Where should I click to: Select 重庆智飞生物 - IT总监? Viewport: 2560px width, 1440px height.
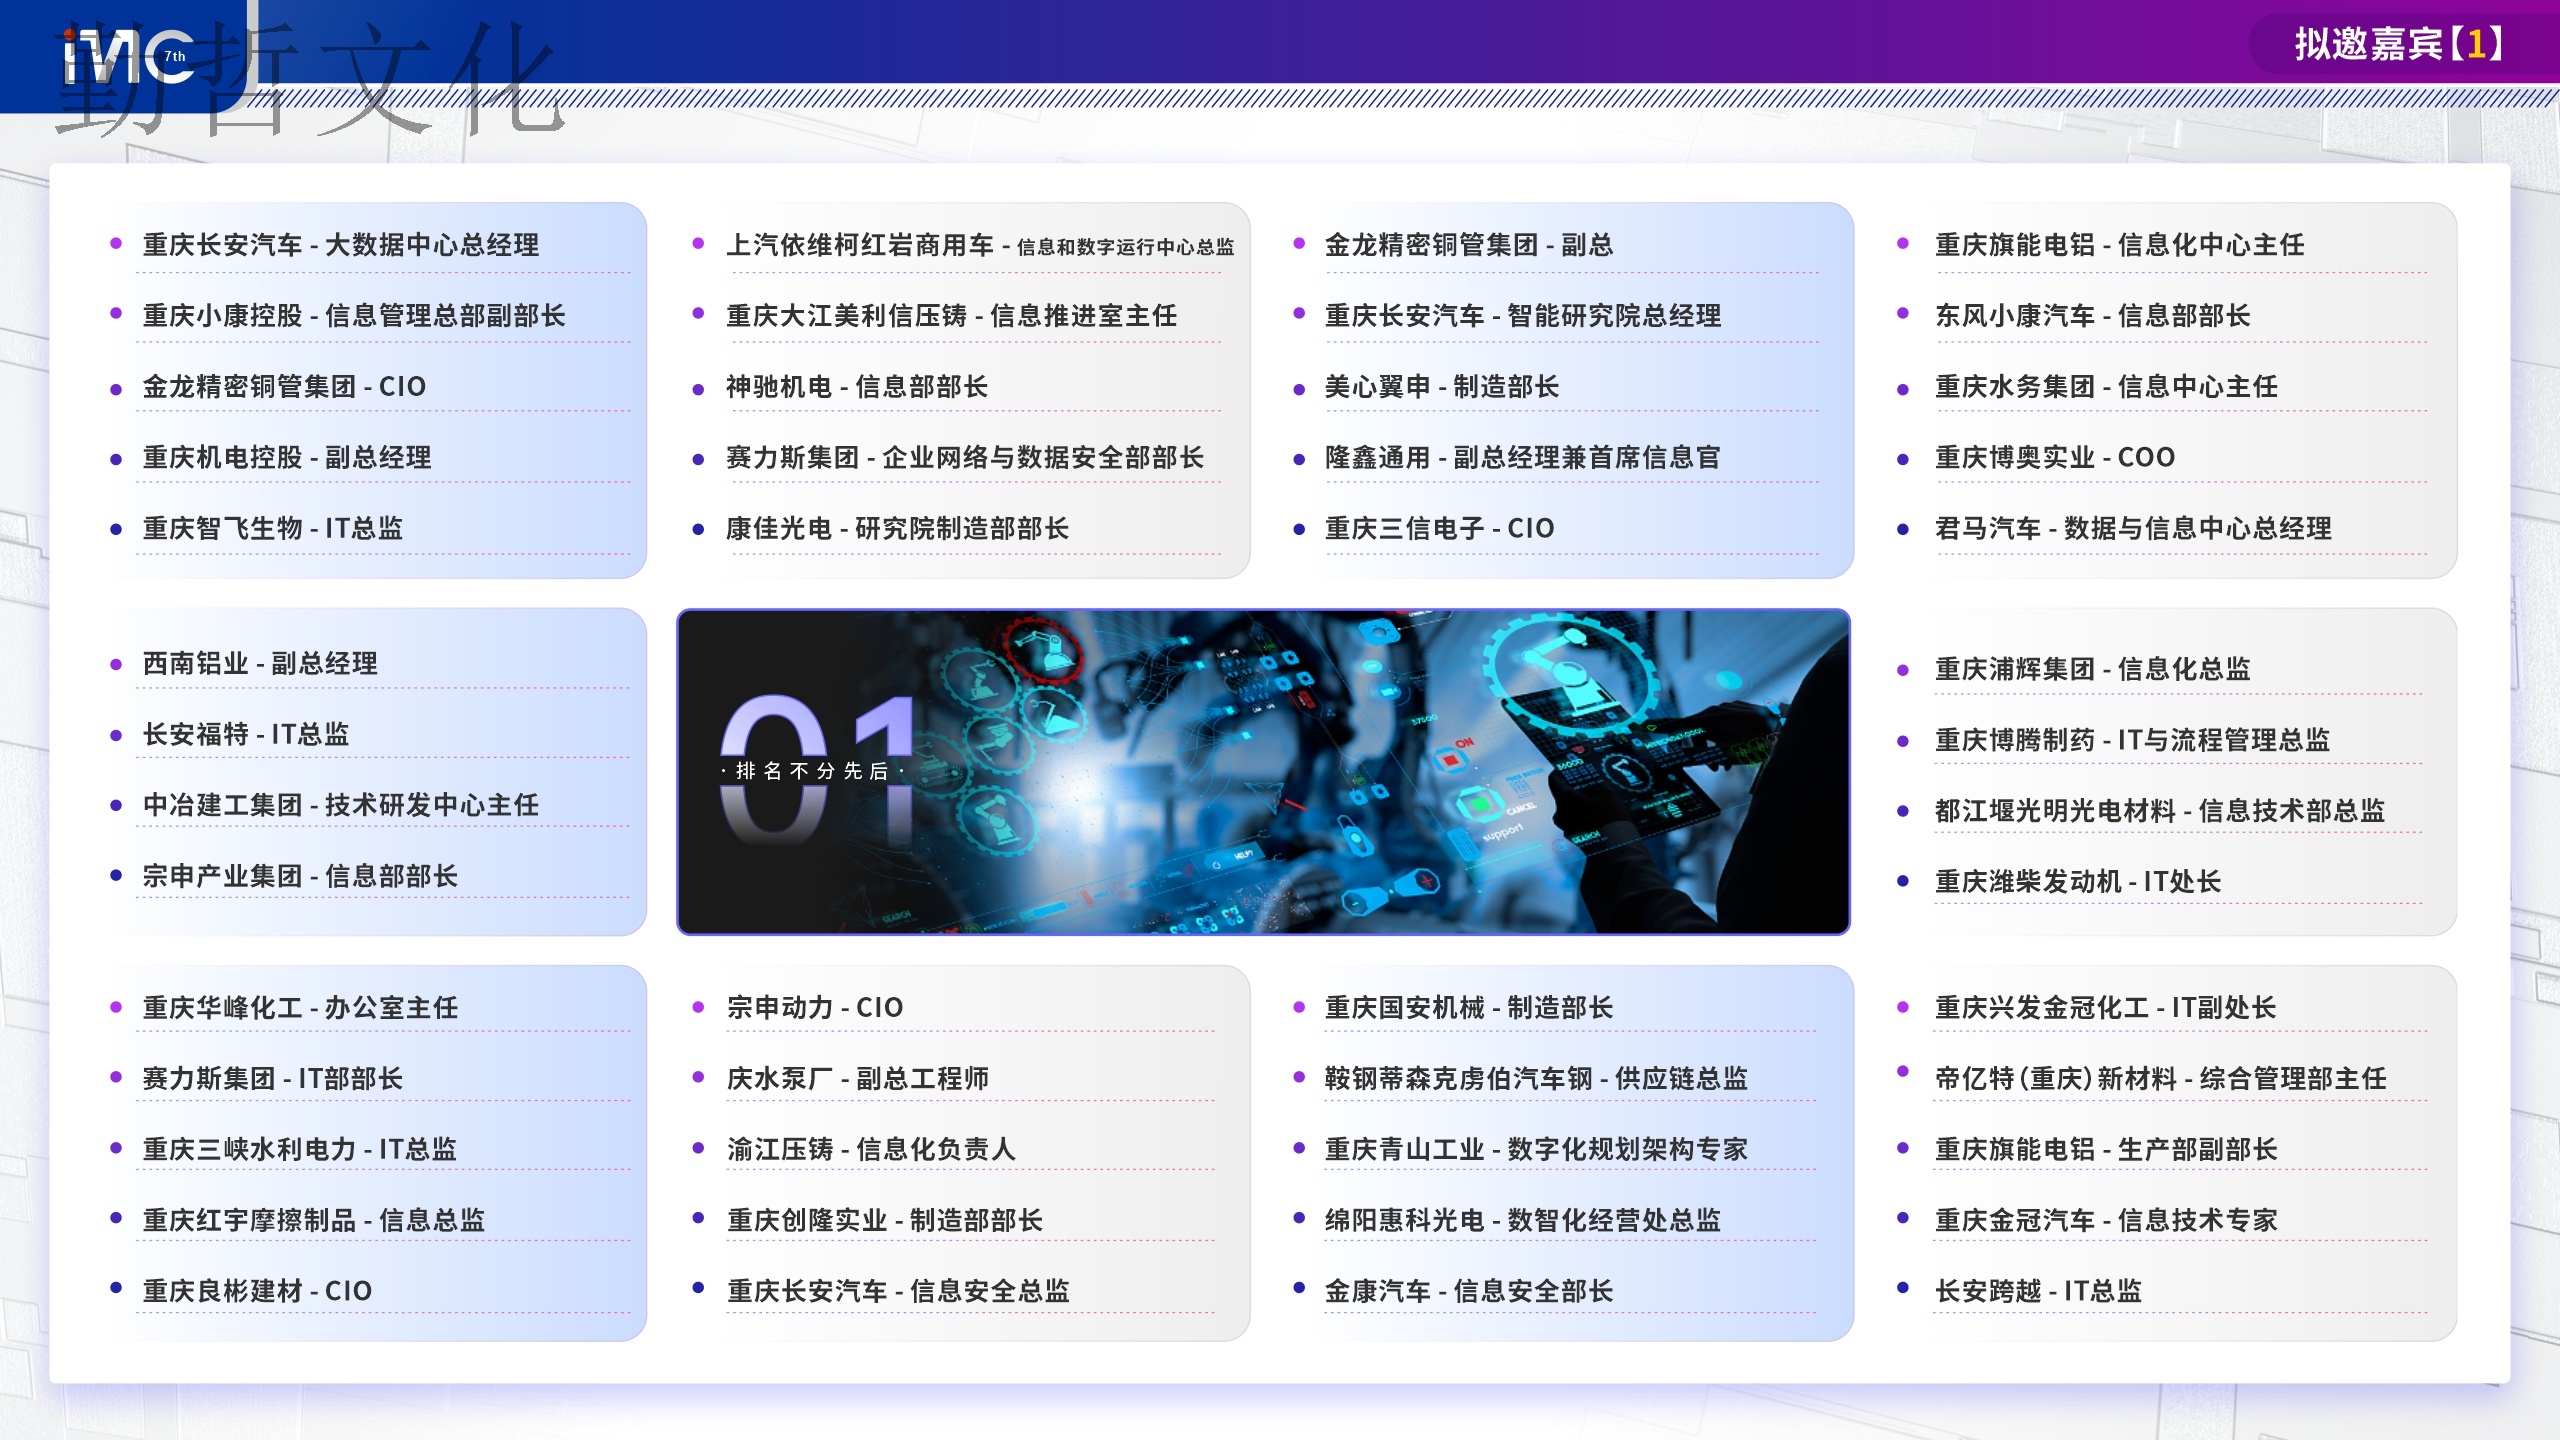(273, 529)
